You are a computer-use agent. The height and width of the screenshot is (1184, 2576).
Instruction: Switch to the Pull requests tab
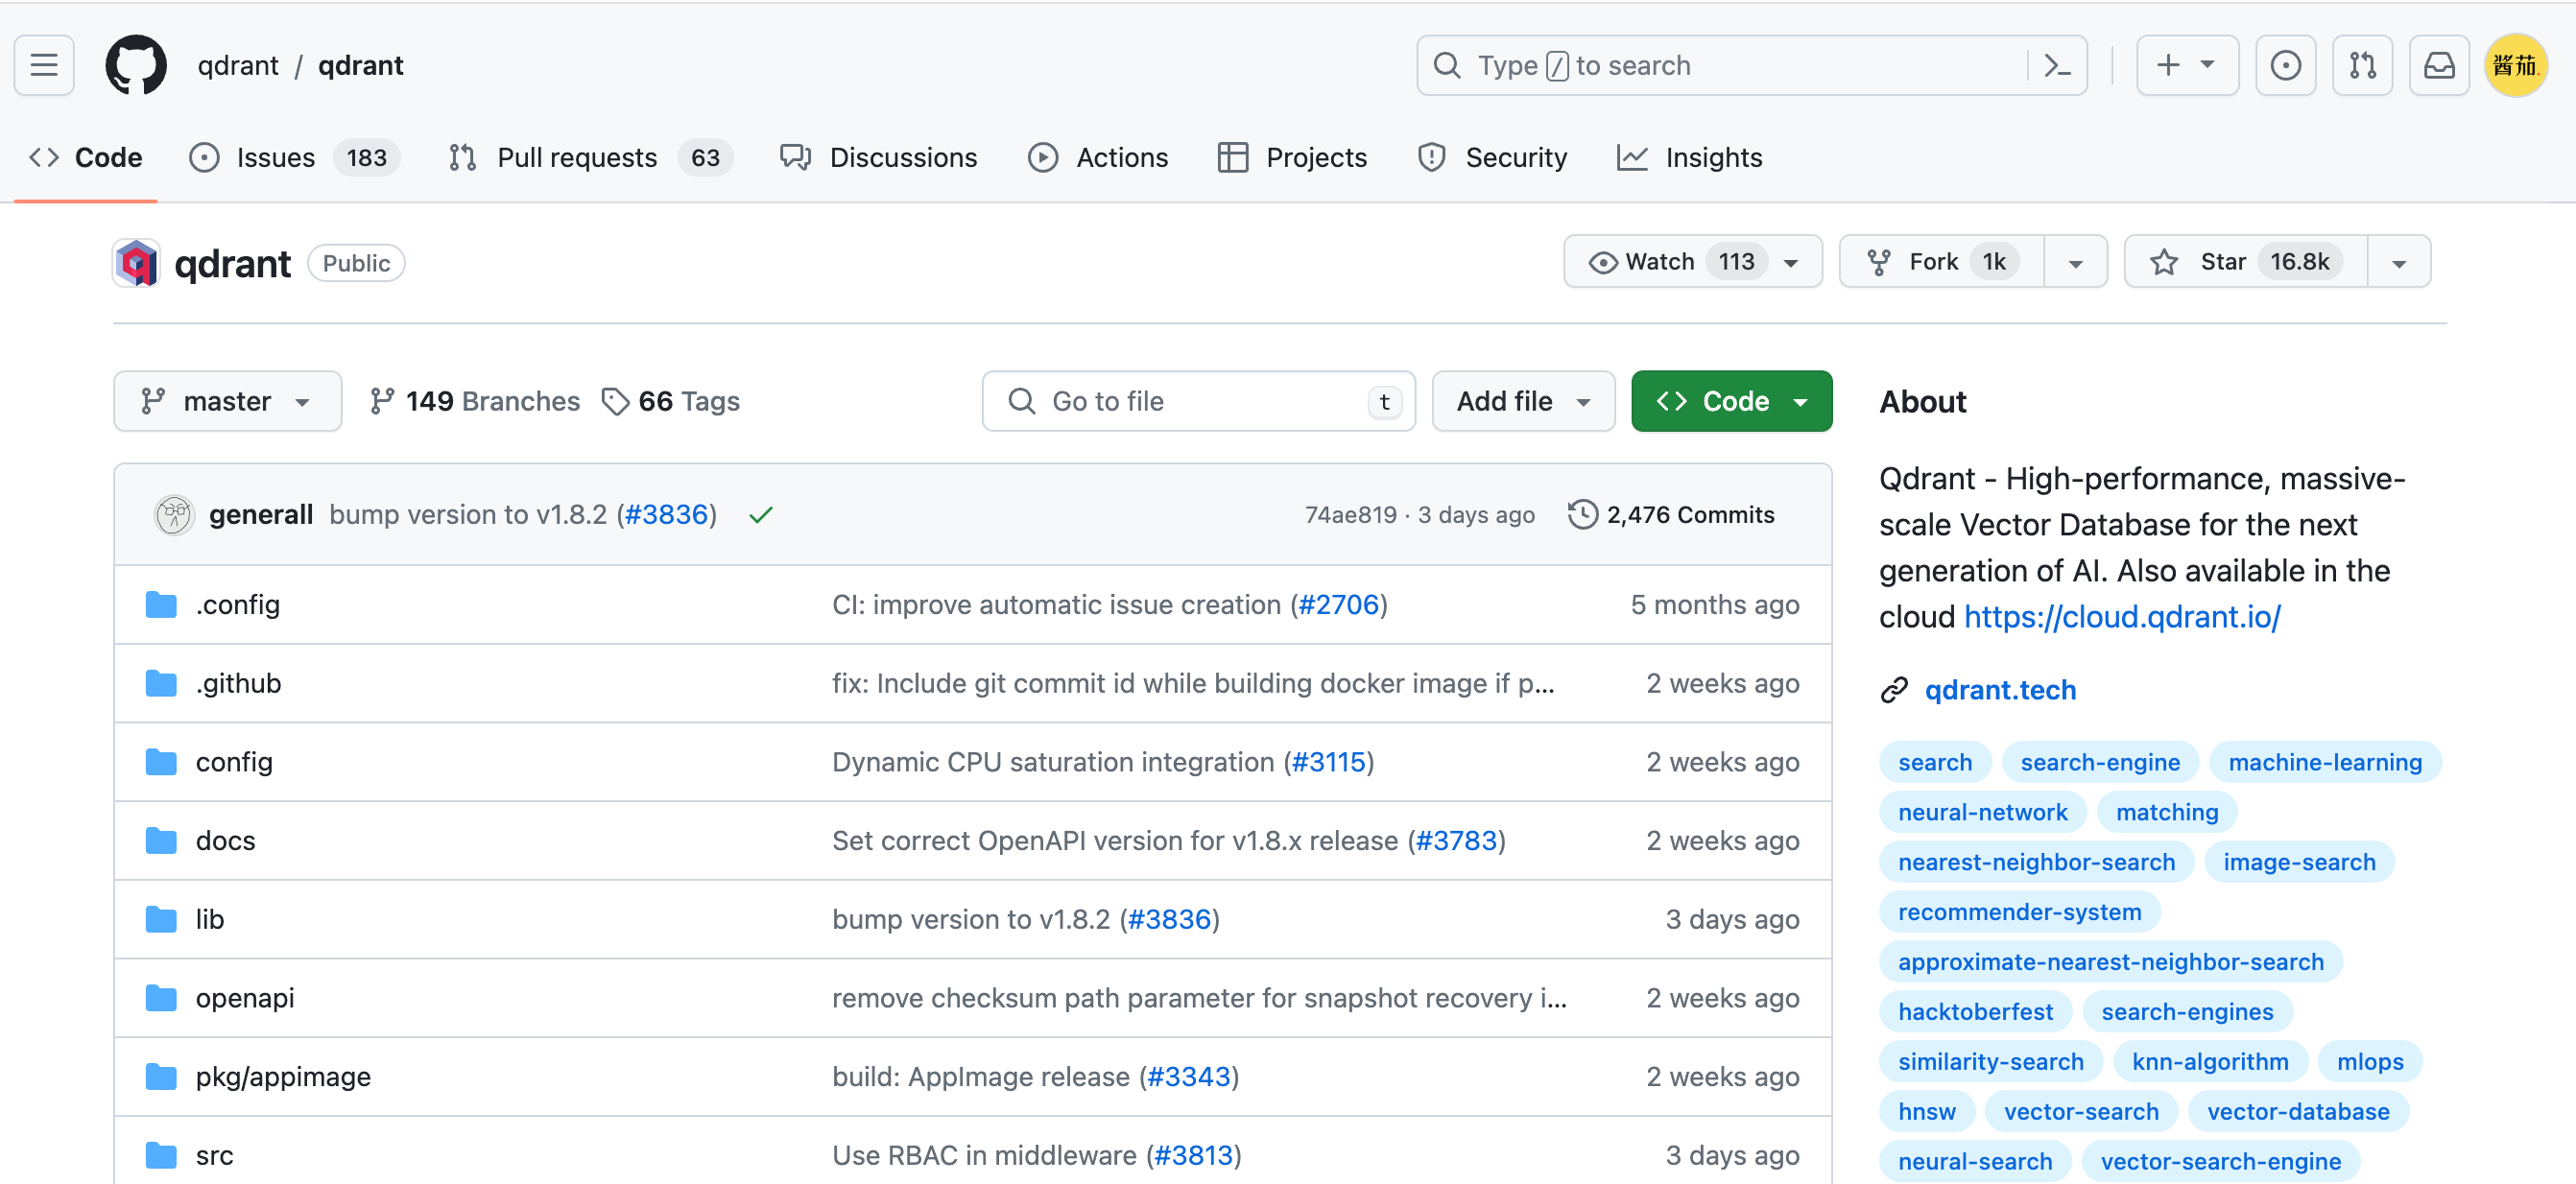click(x=590, y=157)
